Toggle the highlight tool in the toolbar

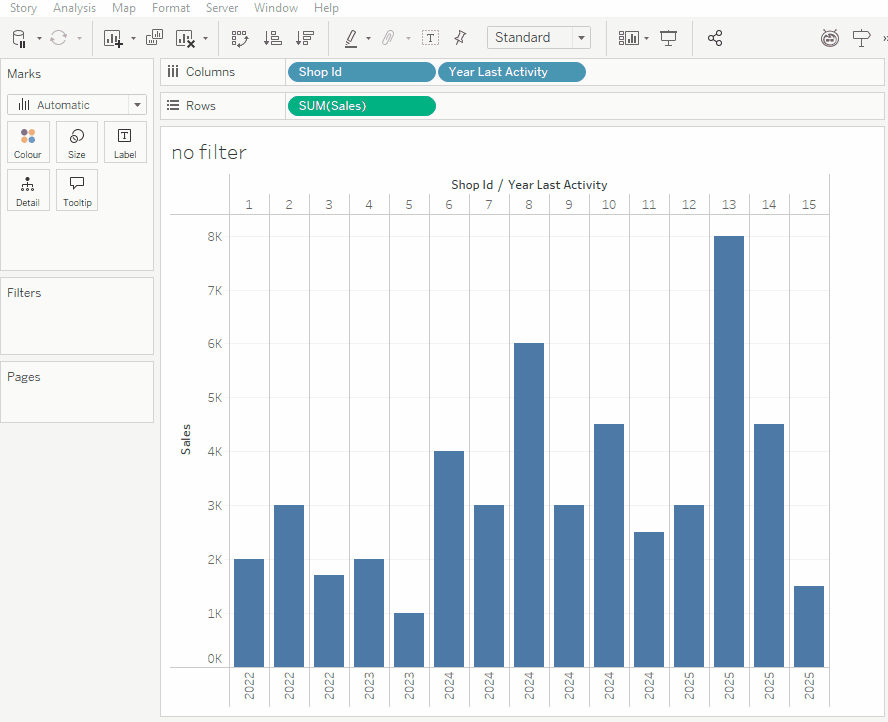tap(352, 38)
